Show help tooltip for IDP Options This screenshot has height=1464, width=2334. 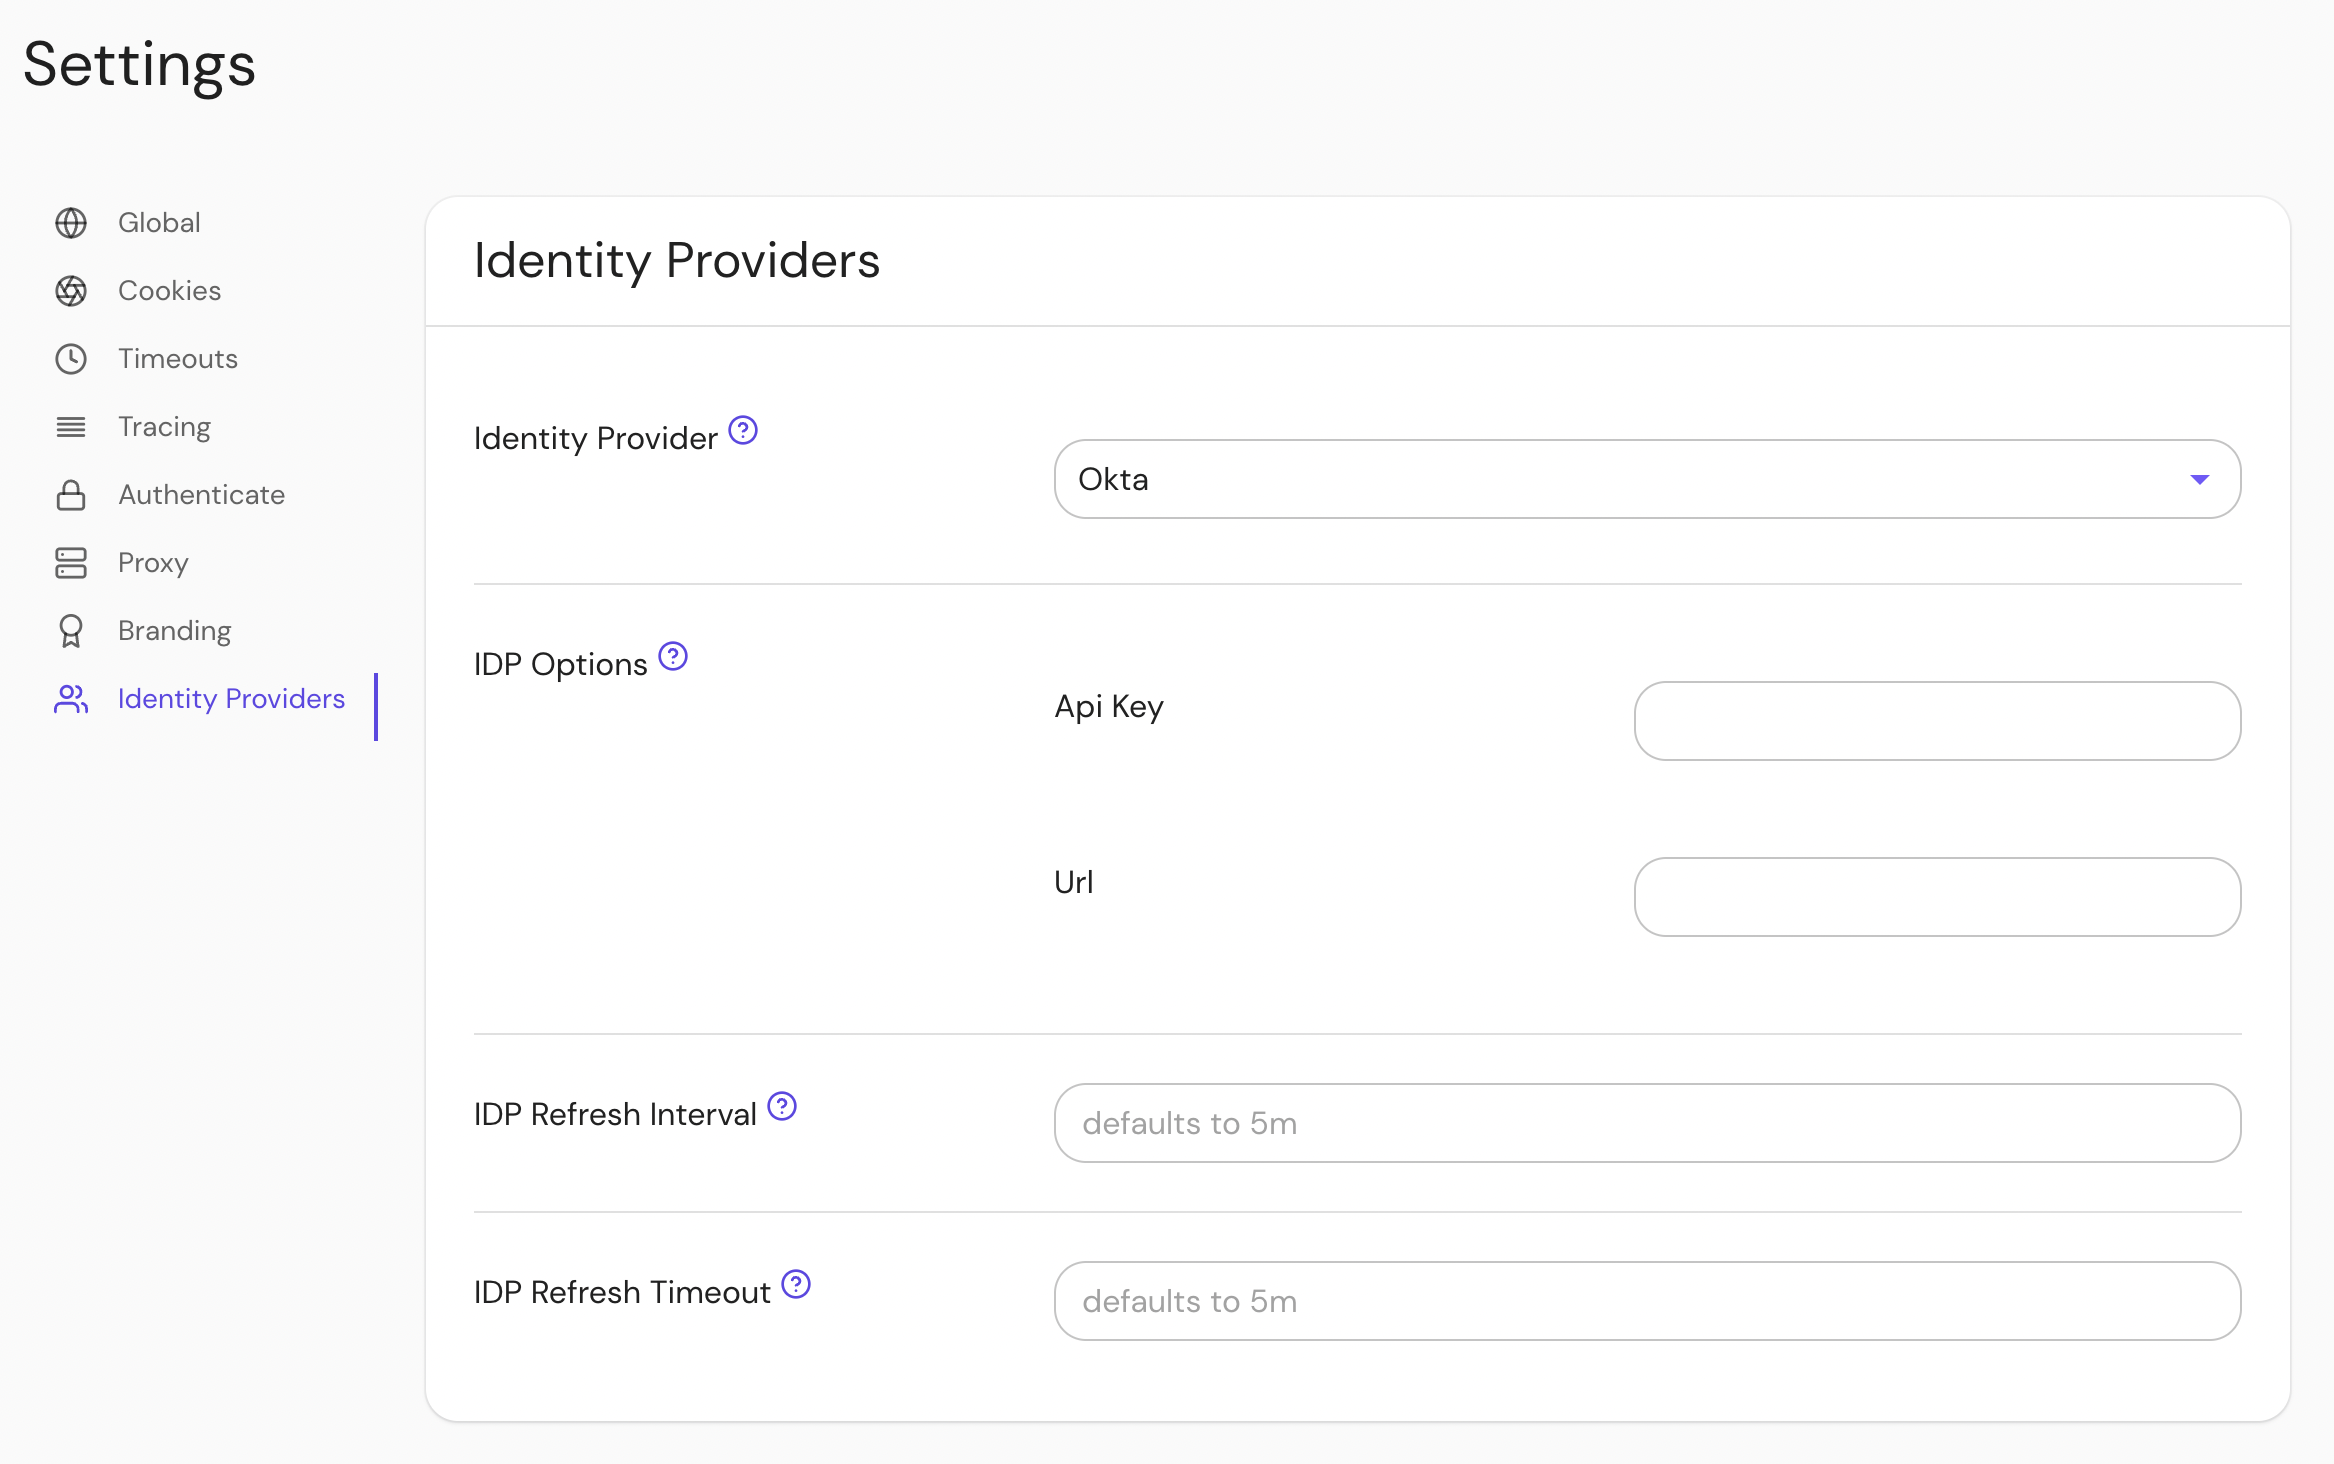coord(673,657)
